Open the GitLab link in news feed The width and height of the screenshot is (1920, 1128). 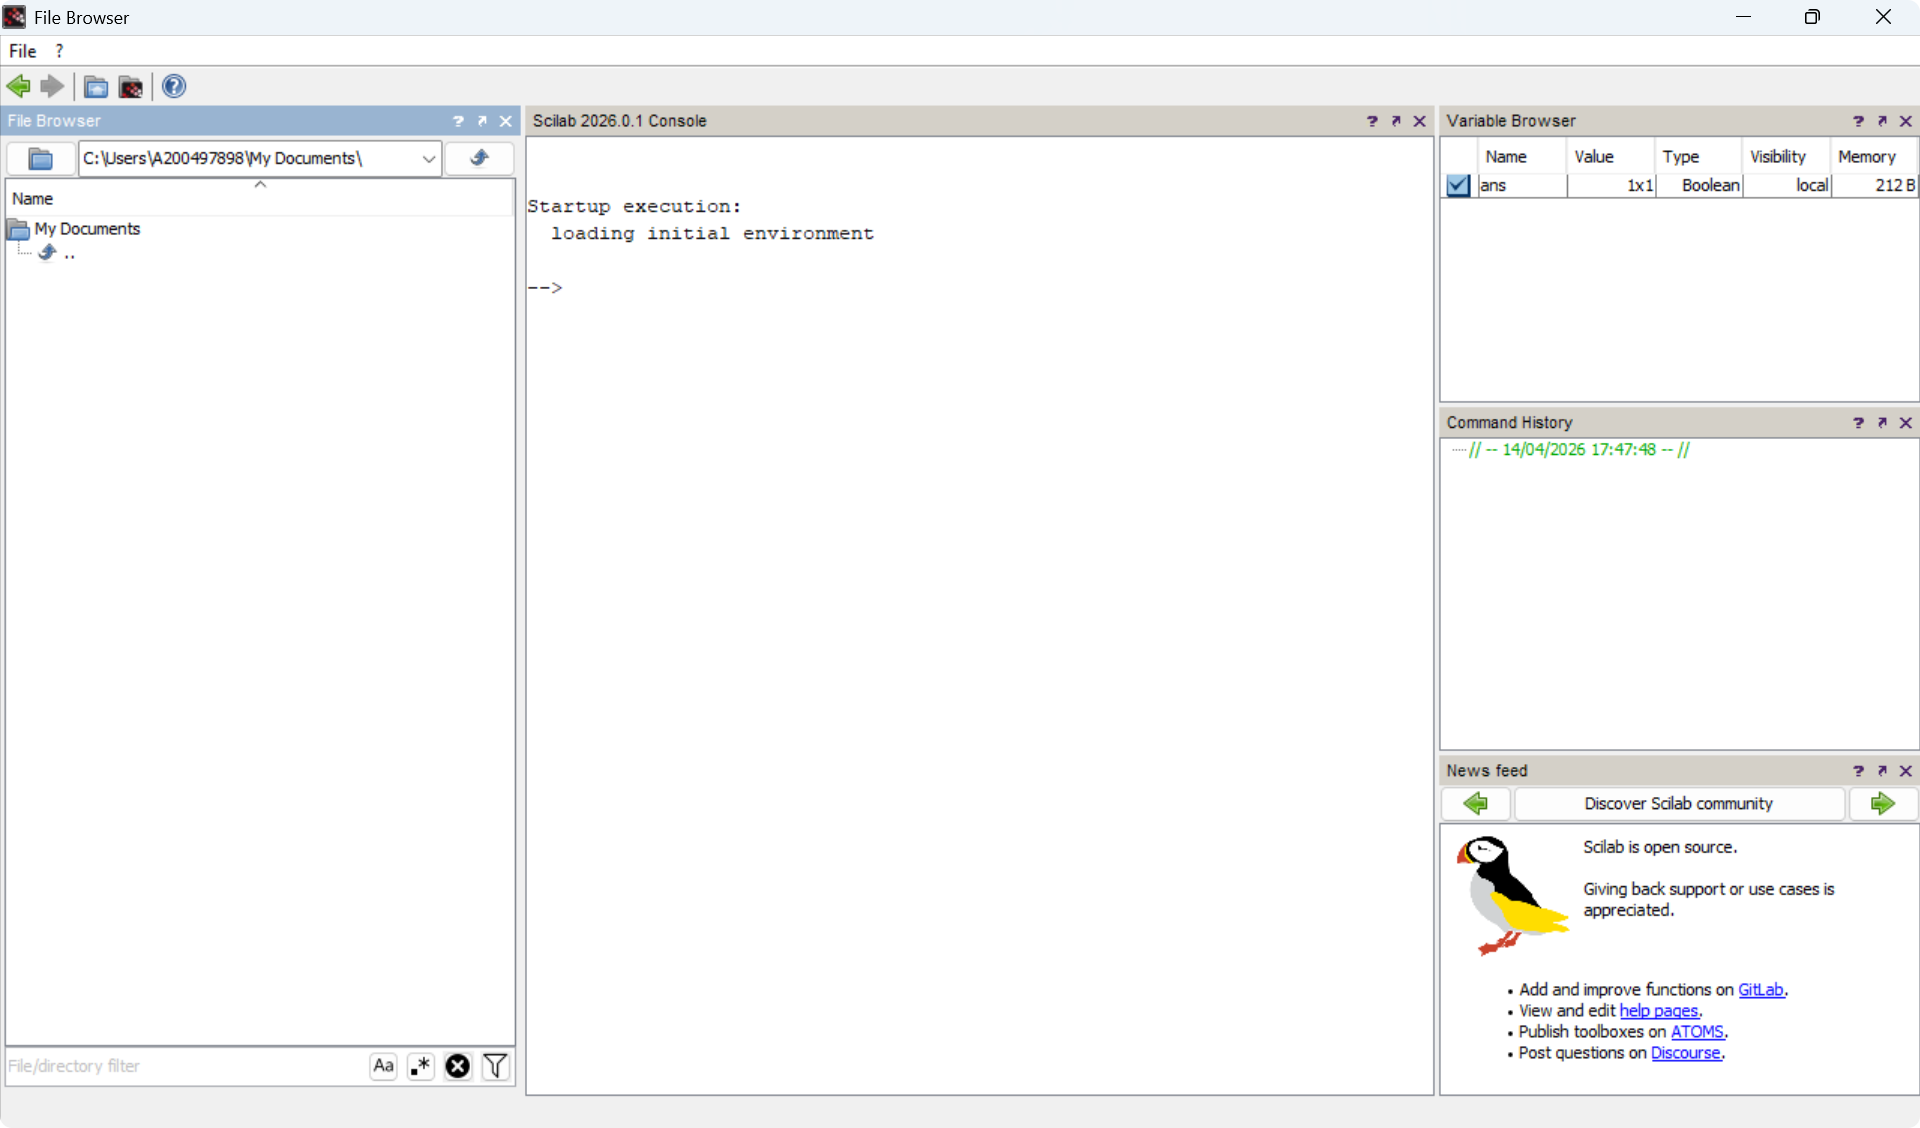pos(1760,989)
